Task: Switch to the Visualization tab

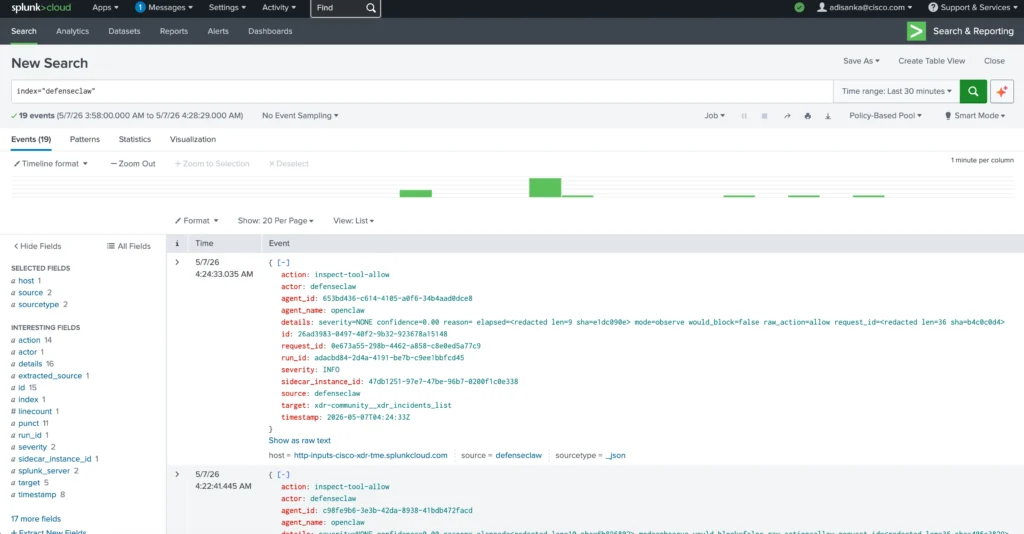Action: (x=193, y=139)
